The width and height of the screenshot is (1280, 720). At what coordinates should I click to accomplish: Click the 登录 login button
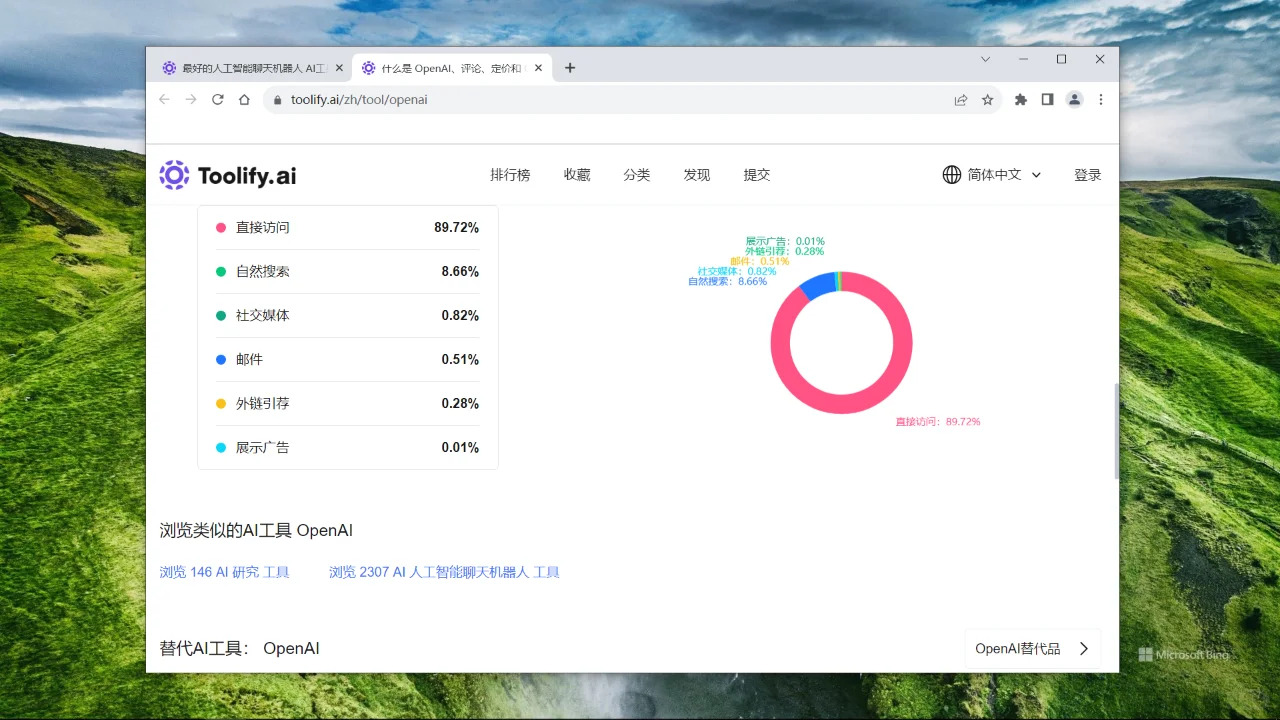click(x=1087, y=174)
